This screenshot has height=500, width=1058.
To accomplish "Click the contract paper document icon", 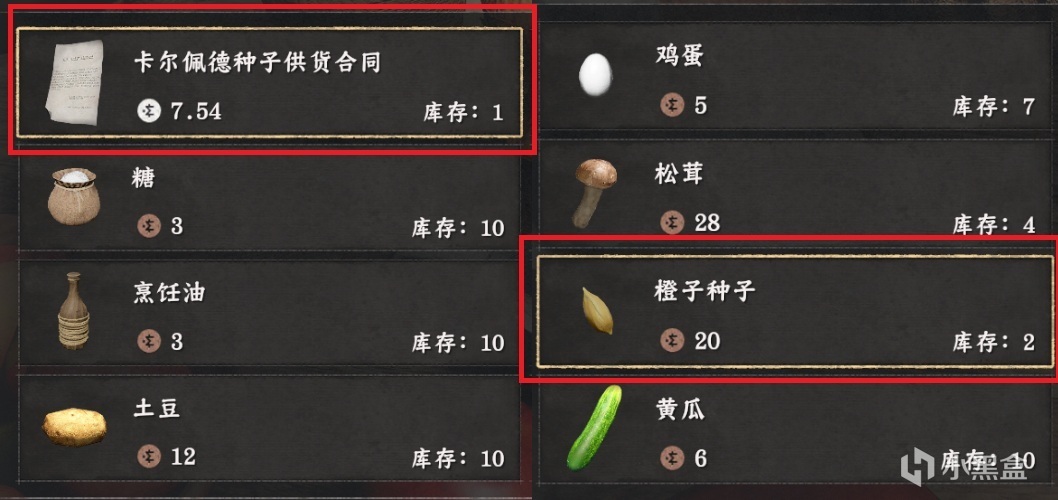I will click(x=74, y=82).
